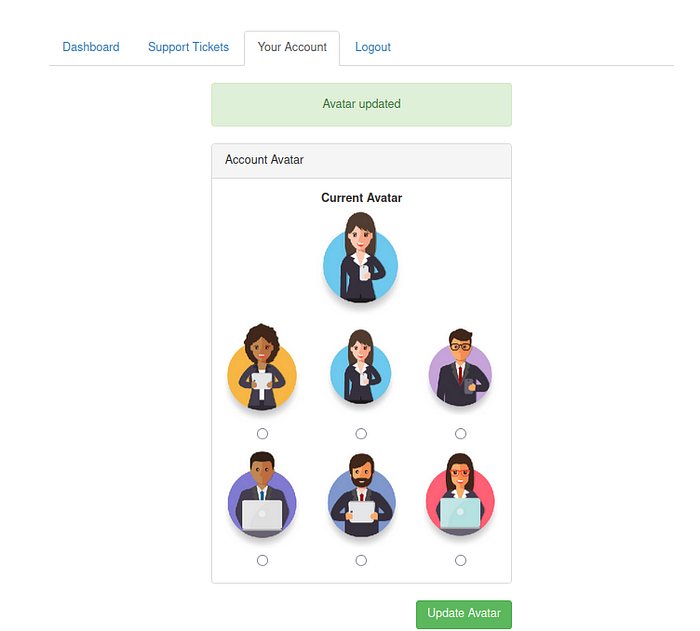Click the woman with phone avatar in grid
The width and height of the screenshot is (700, 631).
(x=361, y=367)
